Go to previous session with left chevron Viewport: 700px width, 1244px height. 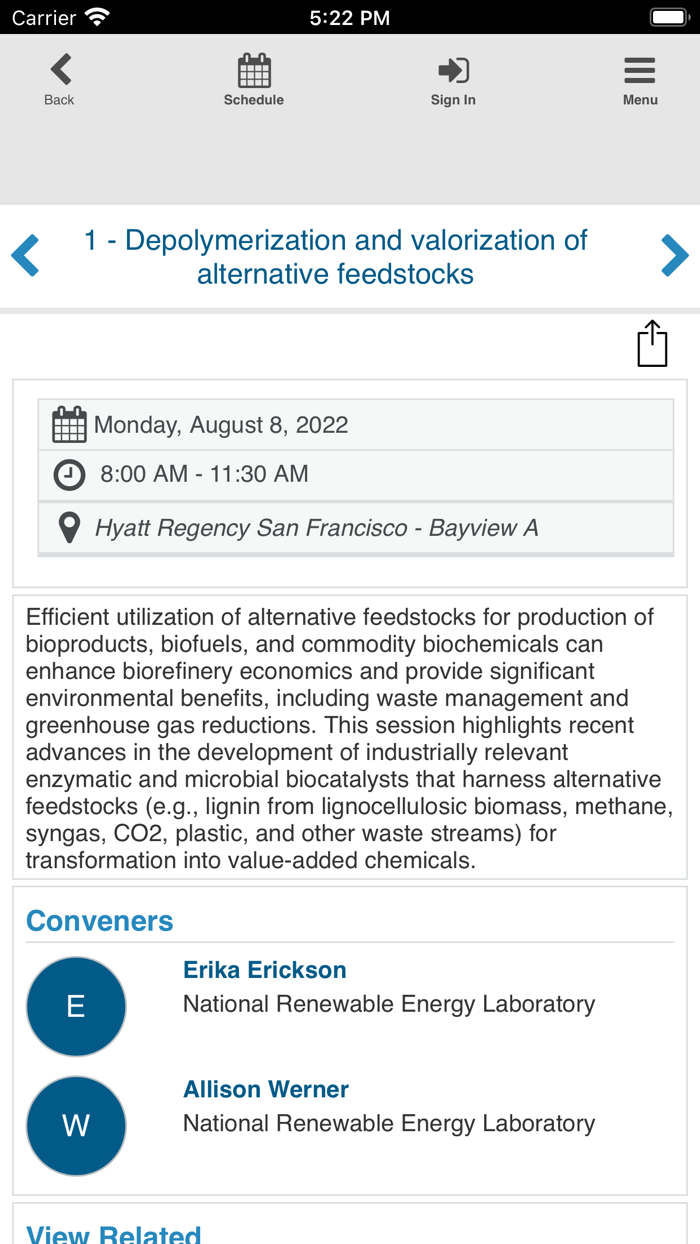coord(25,256)
